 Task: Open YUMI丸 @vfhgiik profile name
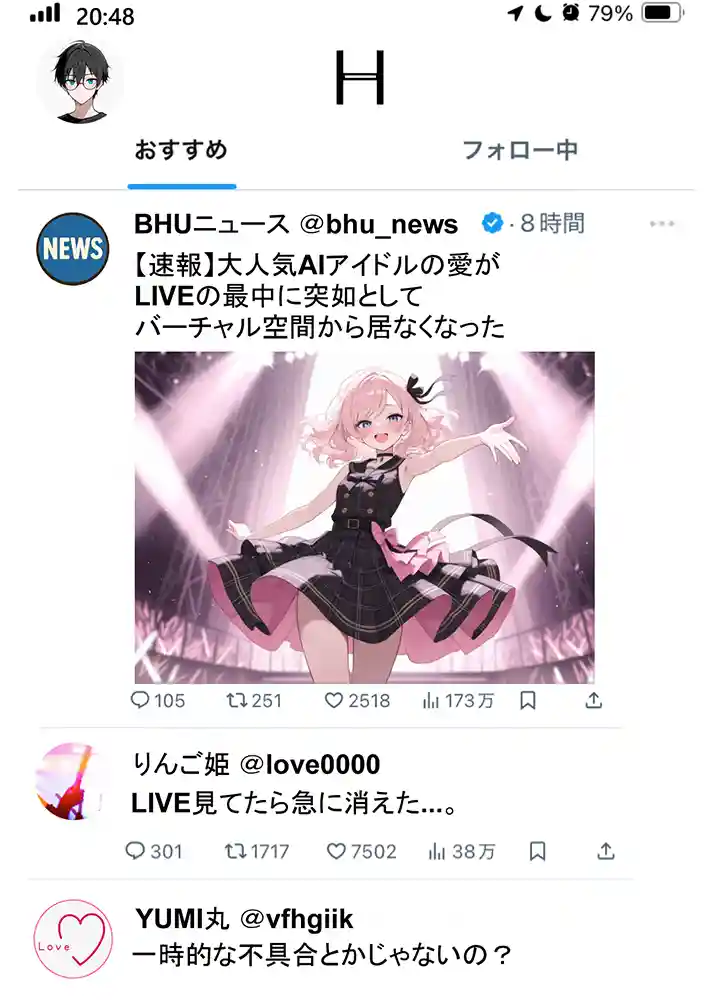pyautogui.click(x=244, y=919)
